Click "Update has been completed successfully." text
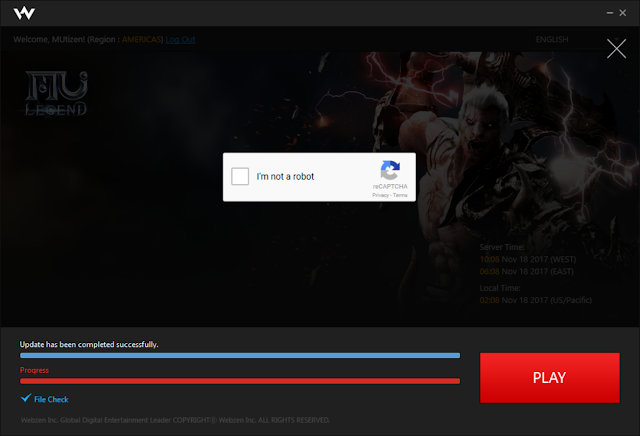The image size is (640, 436). 89,345
